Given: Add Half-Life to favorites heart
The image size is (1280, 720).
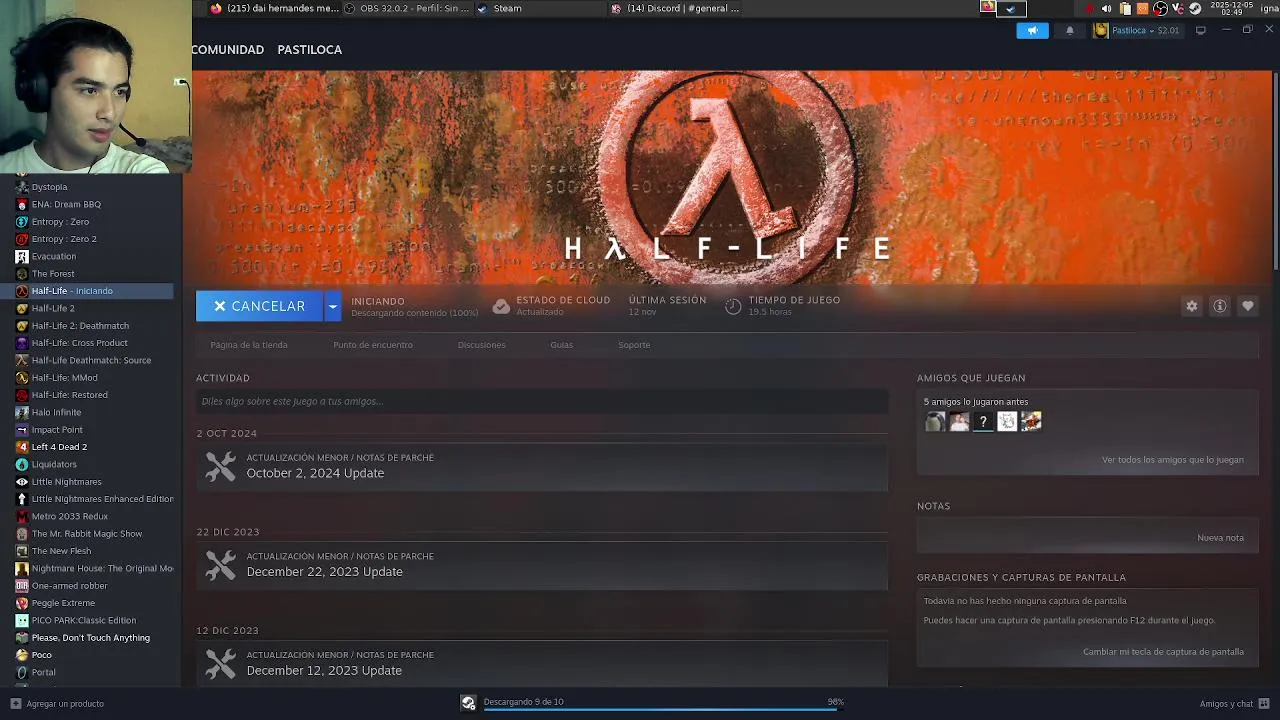Looking at the screenshot, I should pos(1247,306).
